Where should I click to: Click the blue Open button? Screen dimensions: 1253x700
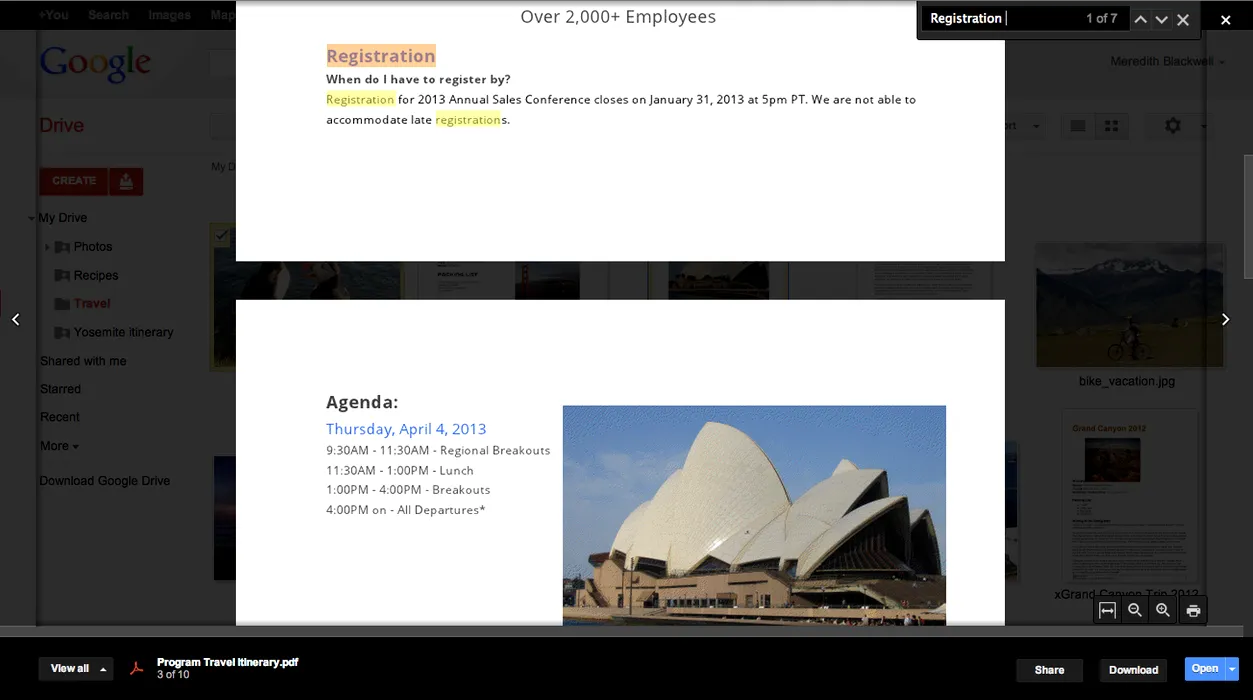pos(1204,669)
